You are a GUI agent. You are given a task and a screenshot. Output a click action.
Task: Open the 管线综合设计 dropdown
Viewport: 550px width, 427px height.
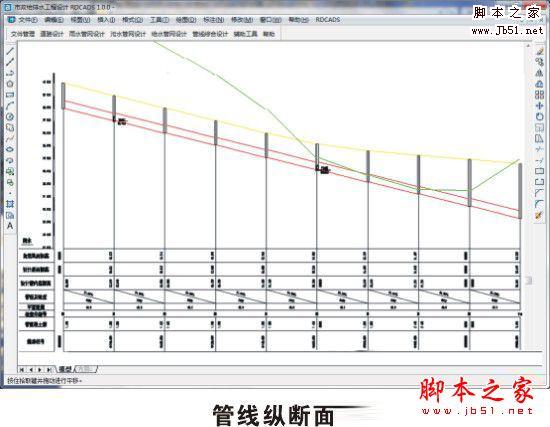(210, 34)
